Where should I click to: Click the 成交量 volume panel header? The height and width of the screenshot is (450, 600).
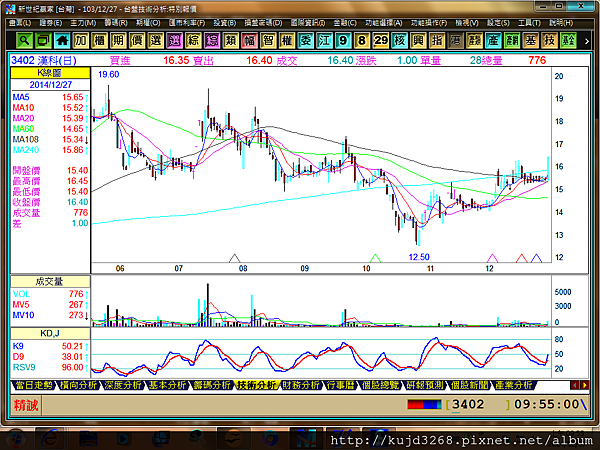point(51,282)
